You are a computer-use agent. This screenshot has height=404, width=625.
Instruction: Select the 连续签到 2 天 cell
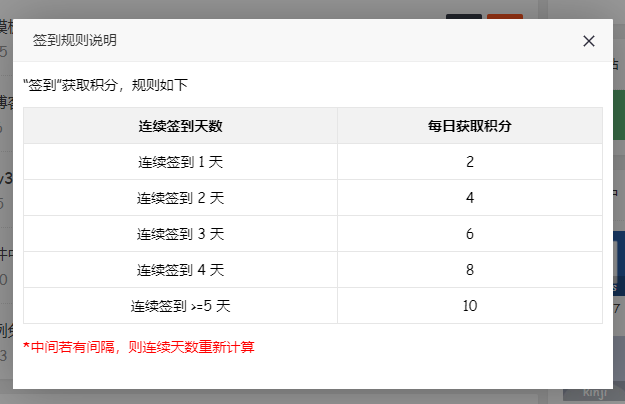180,198
